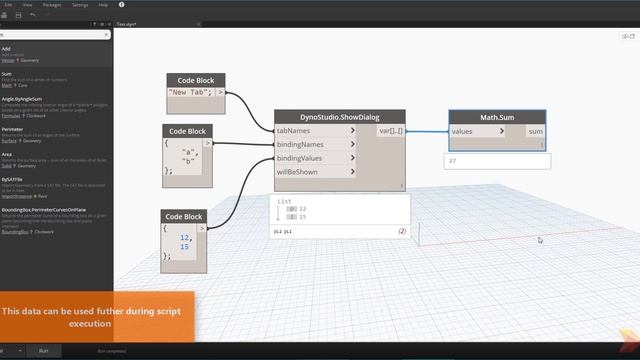Click the list count (2) in preview
640x360 pixels.
(x=402, y=231)
